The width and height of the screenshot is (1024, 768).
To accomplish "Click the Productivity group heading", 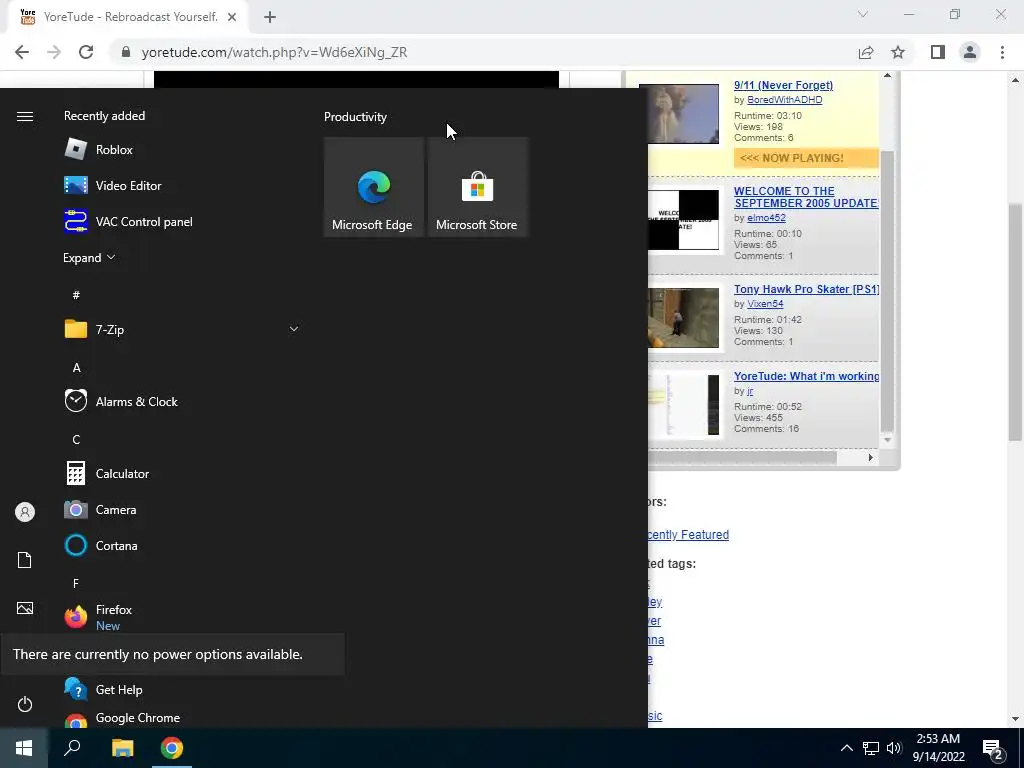I will pos(355,117).
